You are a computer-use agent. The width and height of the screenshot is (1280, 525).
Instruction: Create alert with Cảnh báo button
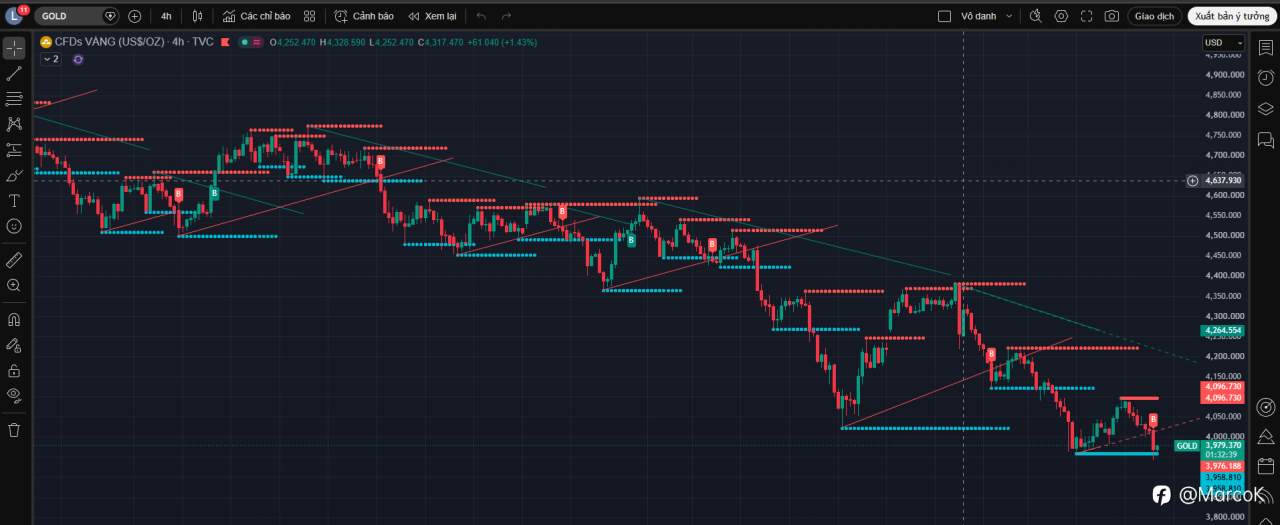tap(364, 16)
